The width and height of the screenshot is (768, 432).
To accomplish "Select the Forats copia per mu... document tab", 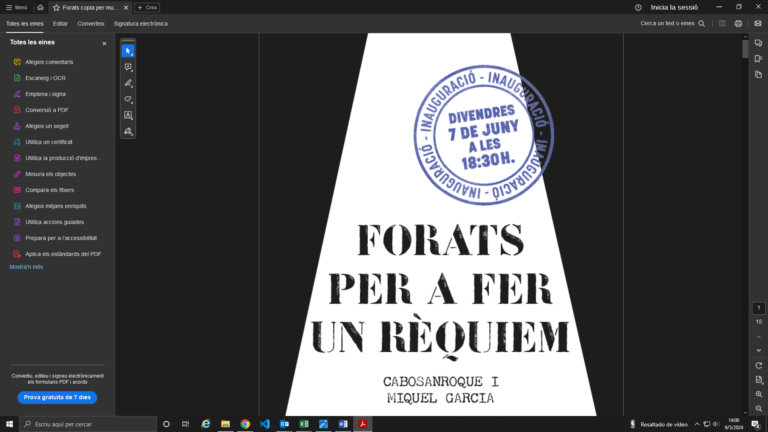I will point(90,7).
